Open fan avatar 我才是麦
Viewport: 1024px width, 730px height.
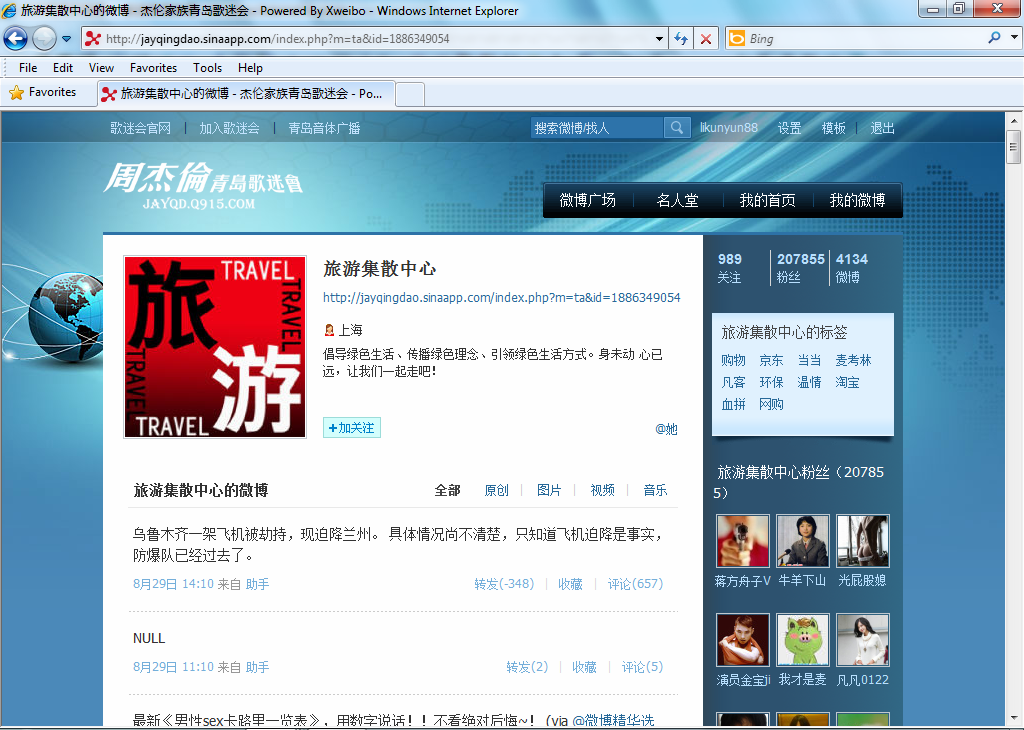coord(803,640)
